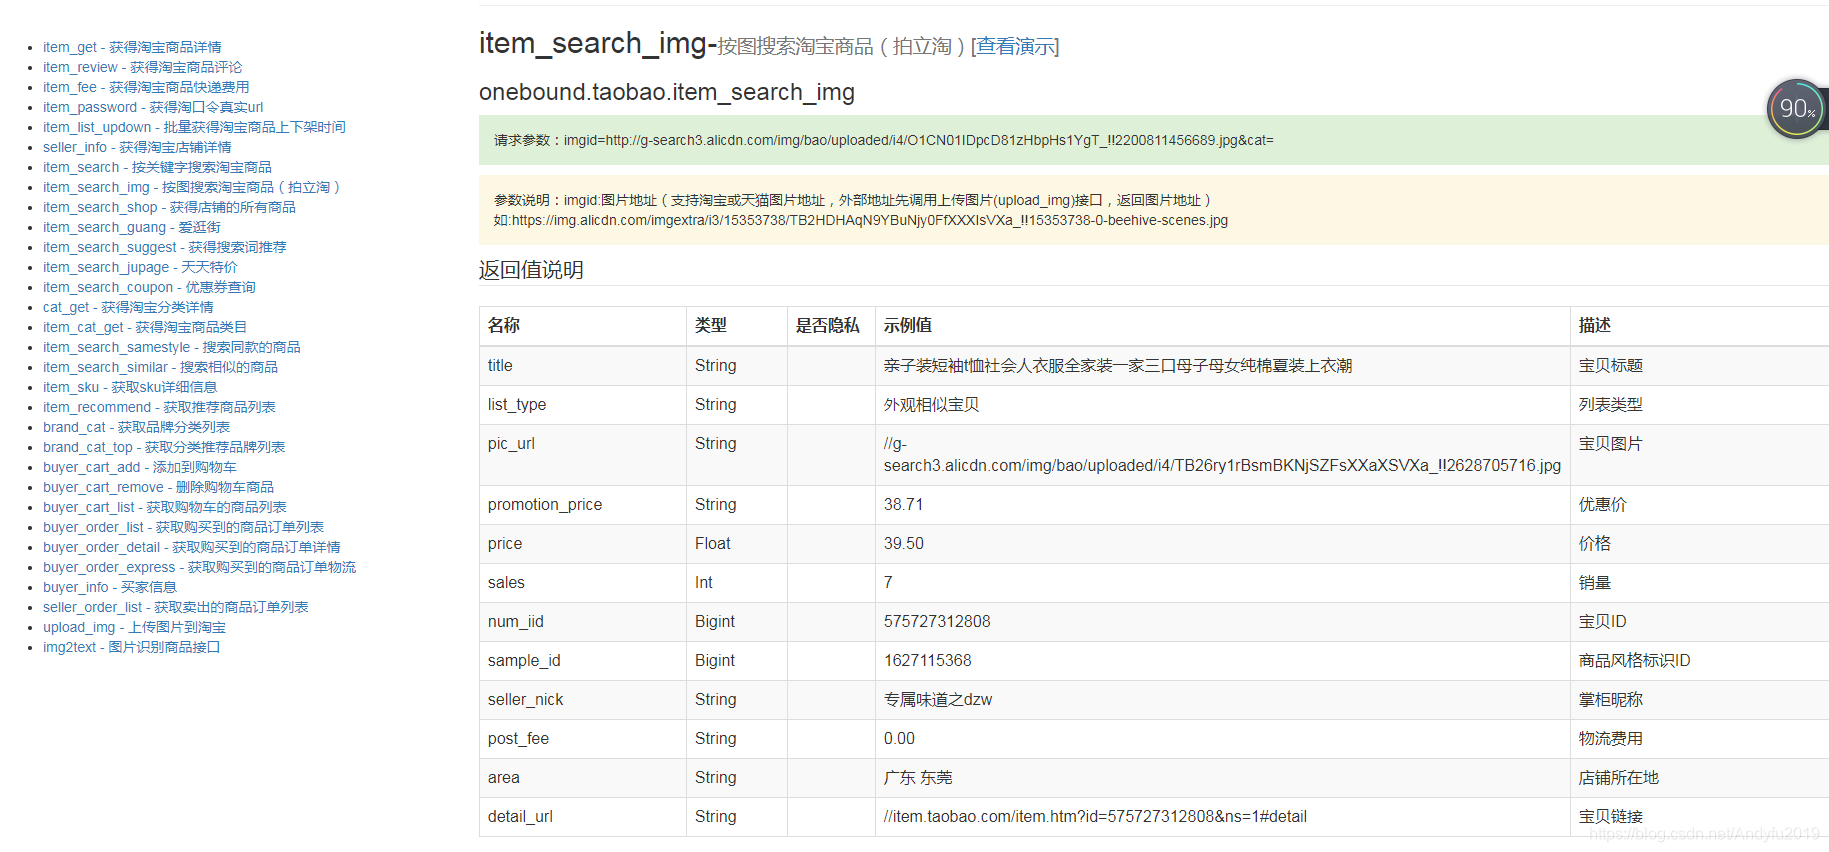Viewport: 1829px width, 852px height.
Task: Click the sales row Int type cell
Action: coord(737,583)
